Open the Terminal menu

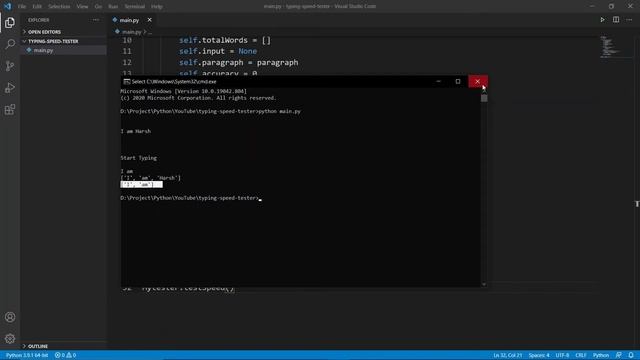pos(135,7)
